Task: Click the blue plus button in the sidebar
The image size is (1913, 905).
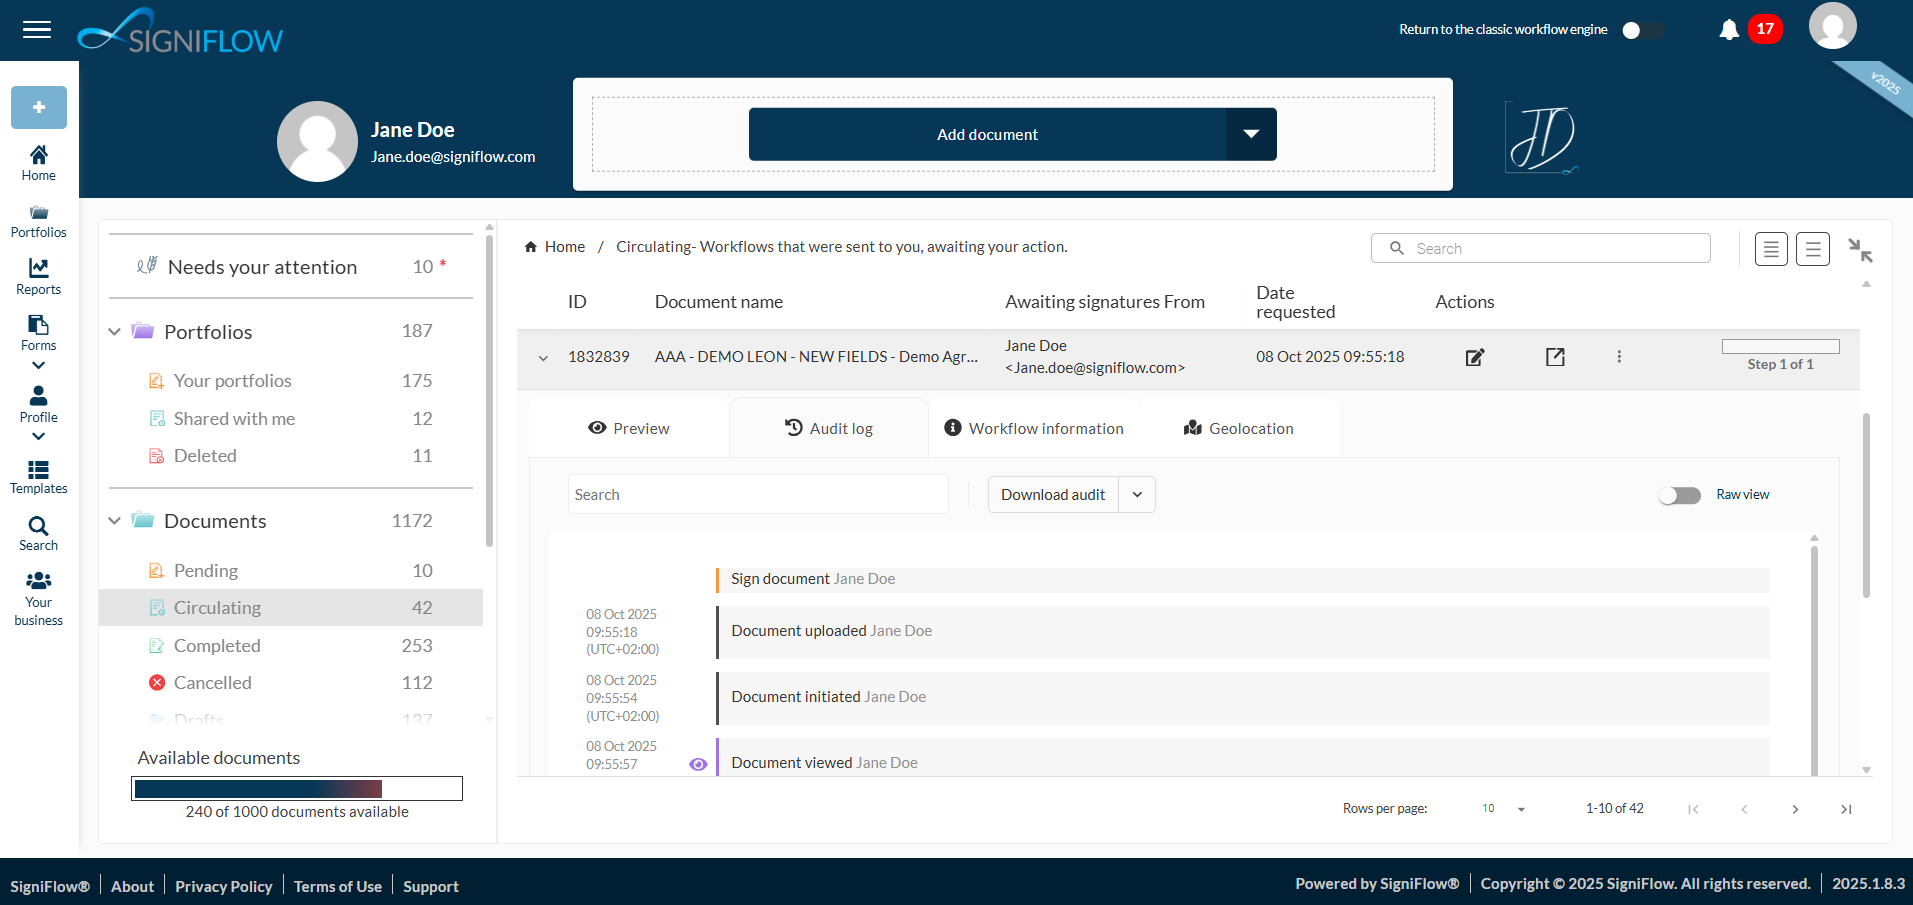Action: (x=38, y=107)
